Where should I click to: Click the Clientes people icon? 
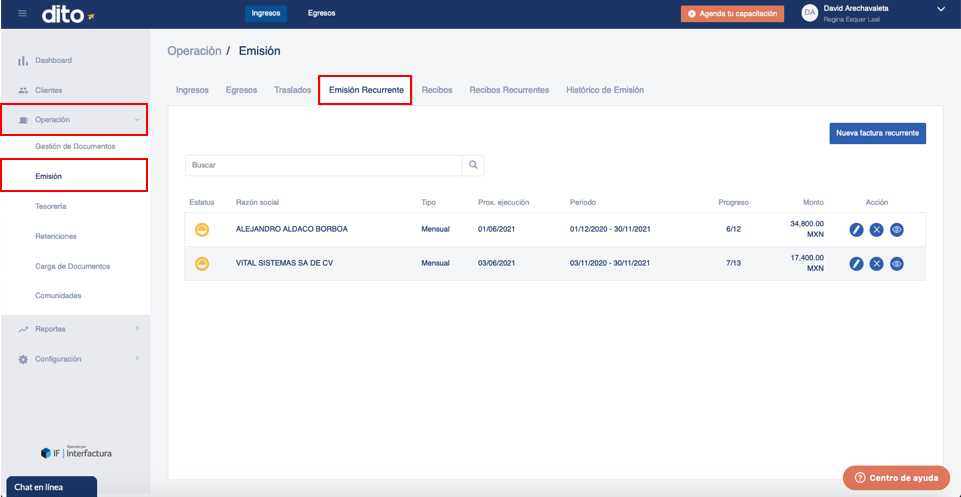tap(23, 90)
